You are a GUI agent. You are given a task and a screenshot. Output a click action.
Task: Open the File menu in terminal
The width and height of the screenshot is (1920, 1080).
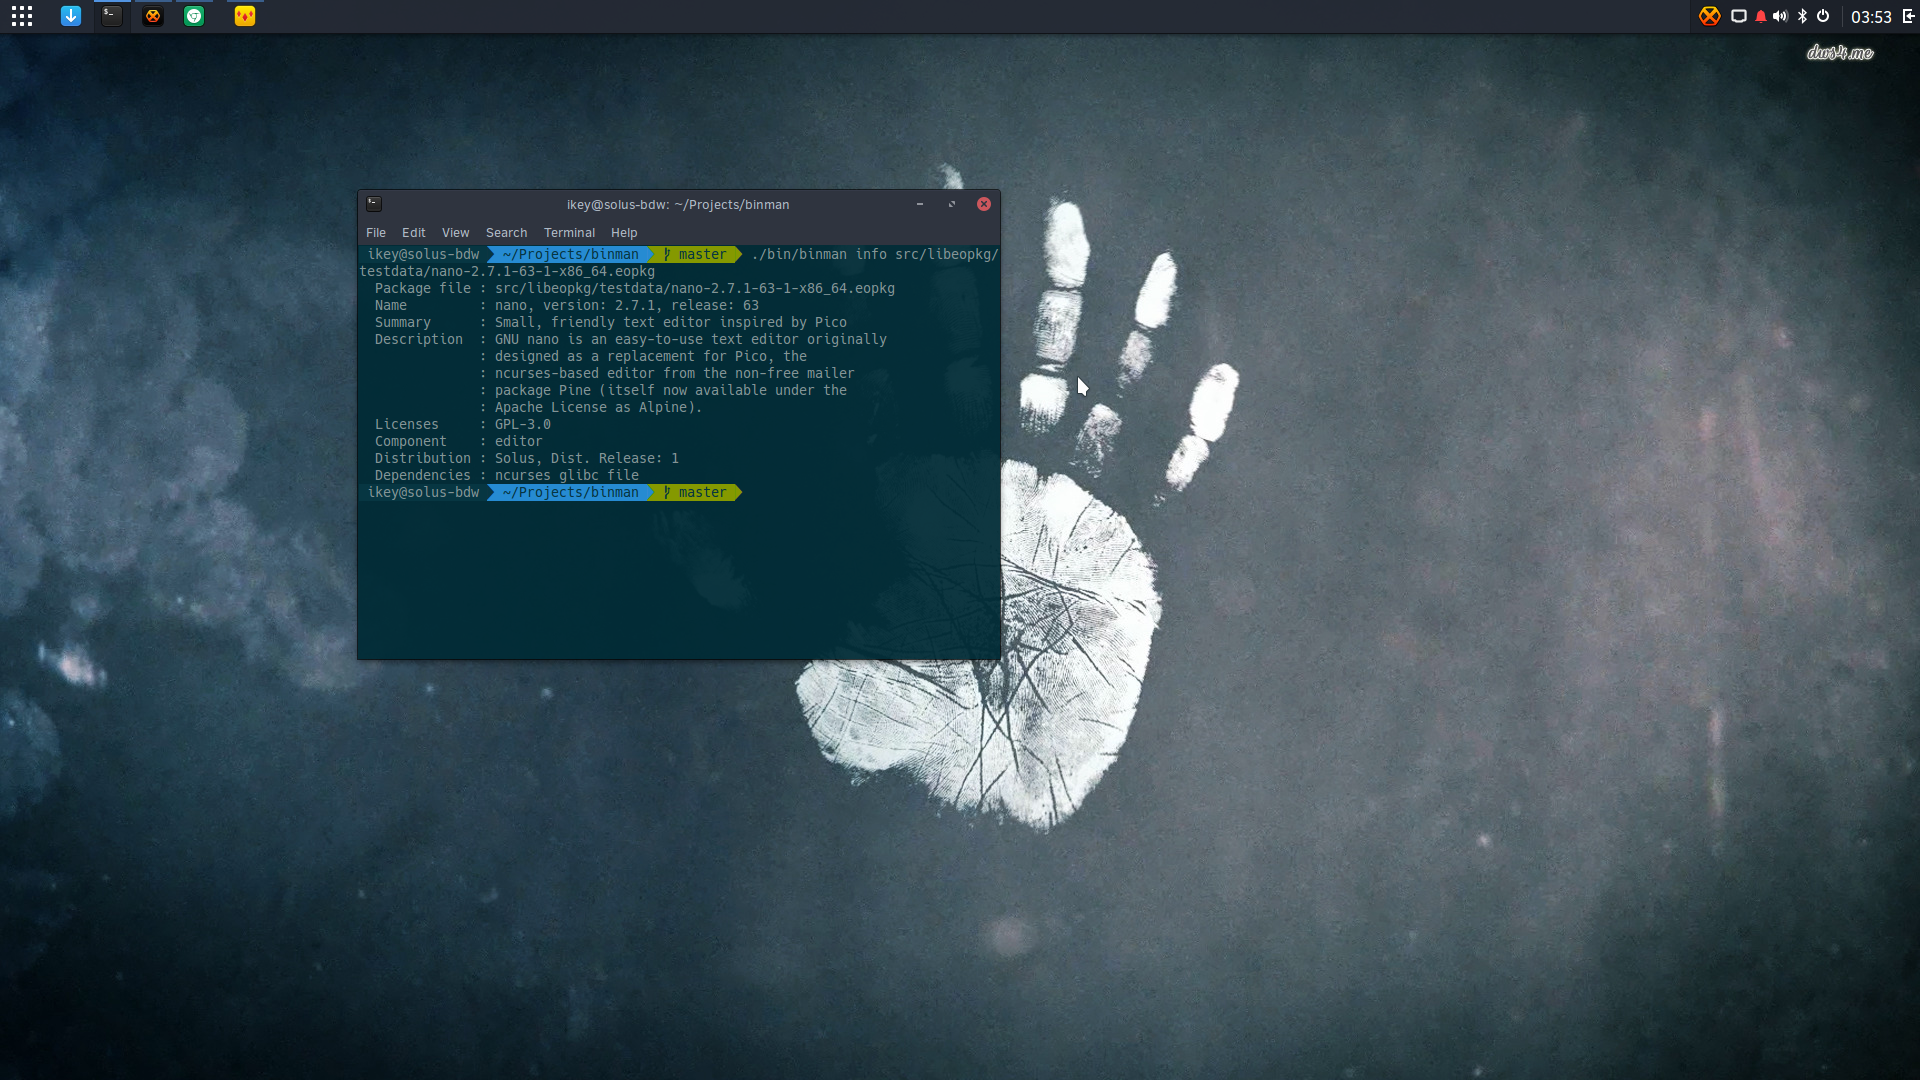[376, 233]
